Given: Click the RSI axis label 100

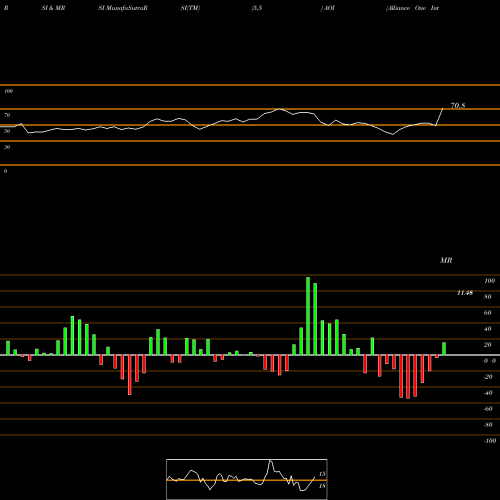Looking at the screenshot, I should click(8, 91).
